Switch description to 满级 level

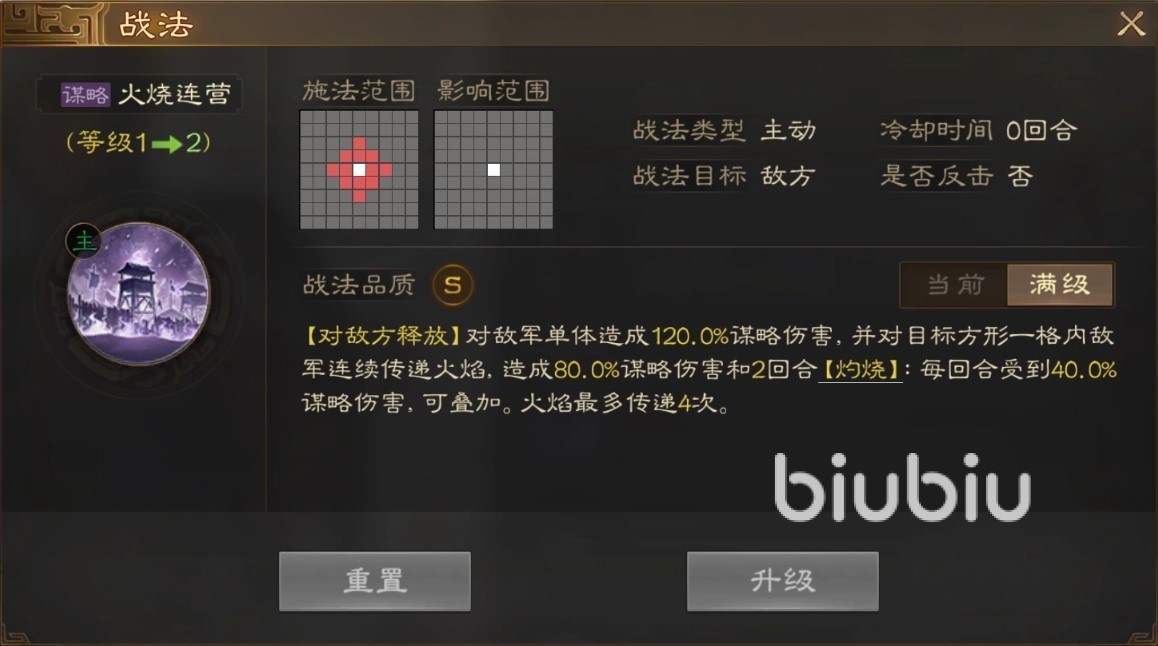click(x=1060, y=285)
